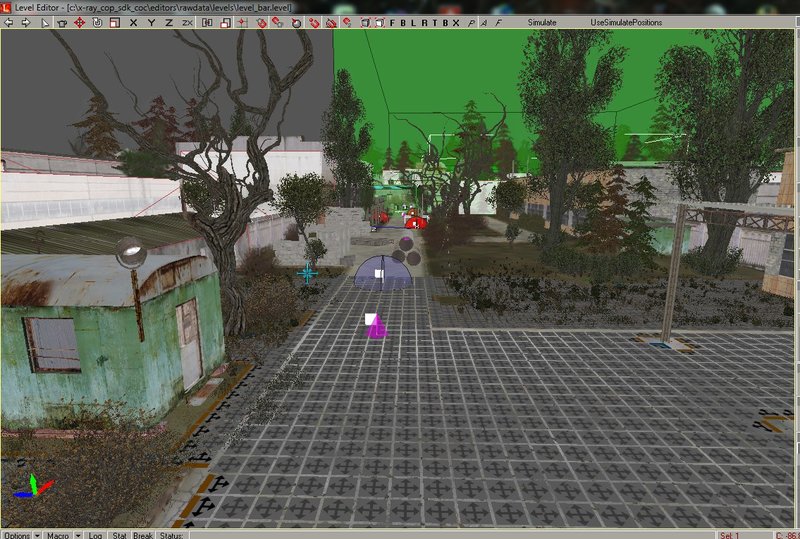
Task: Click the Undo left arrow icon
Action: click(x=9, y=22)
